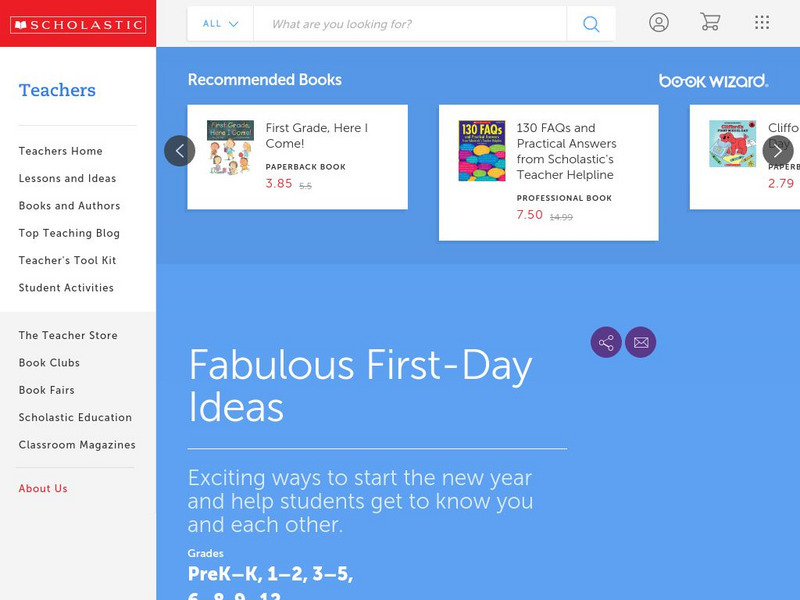Open the About Us page
The height and width of the screenshot is (600, 800).
[x=42, y=488]
